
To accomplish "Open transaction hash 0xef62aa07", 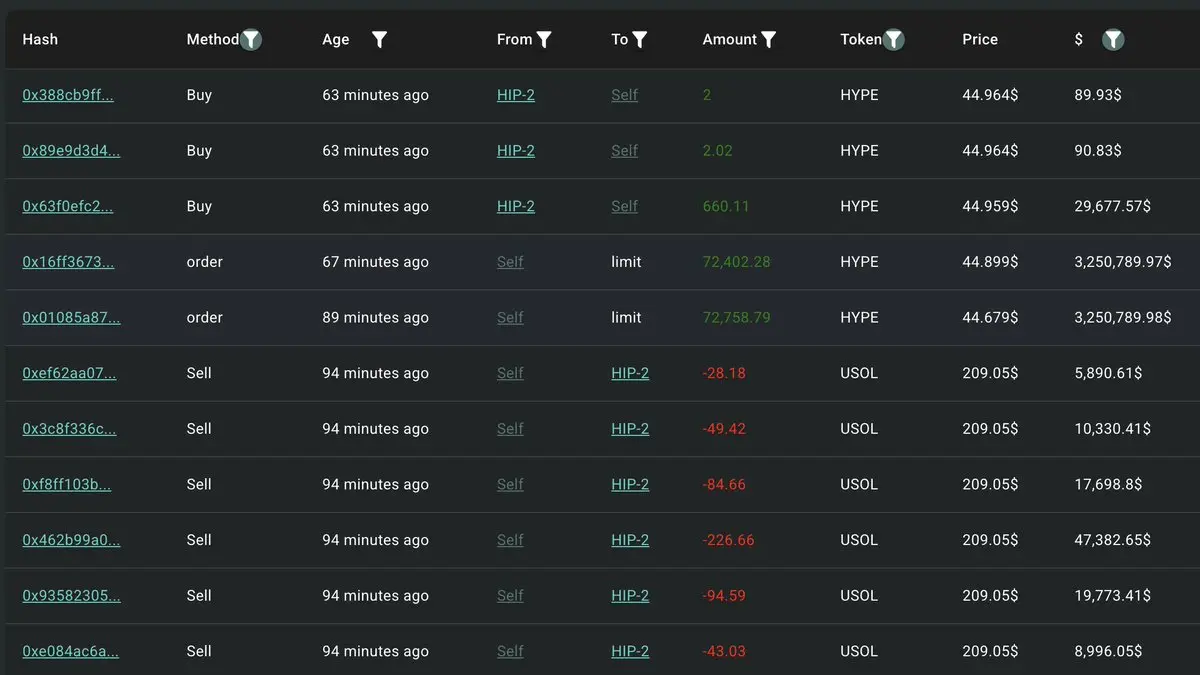I will pyautogui.click(x=69, y=373).
